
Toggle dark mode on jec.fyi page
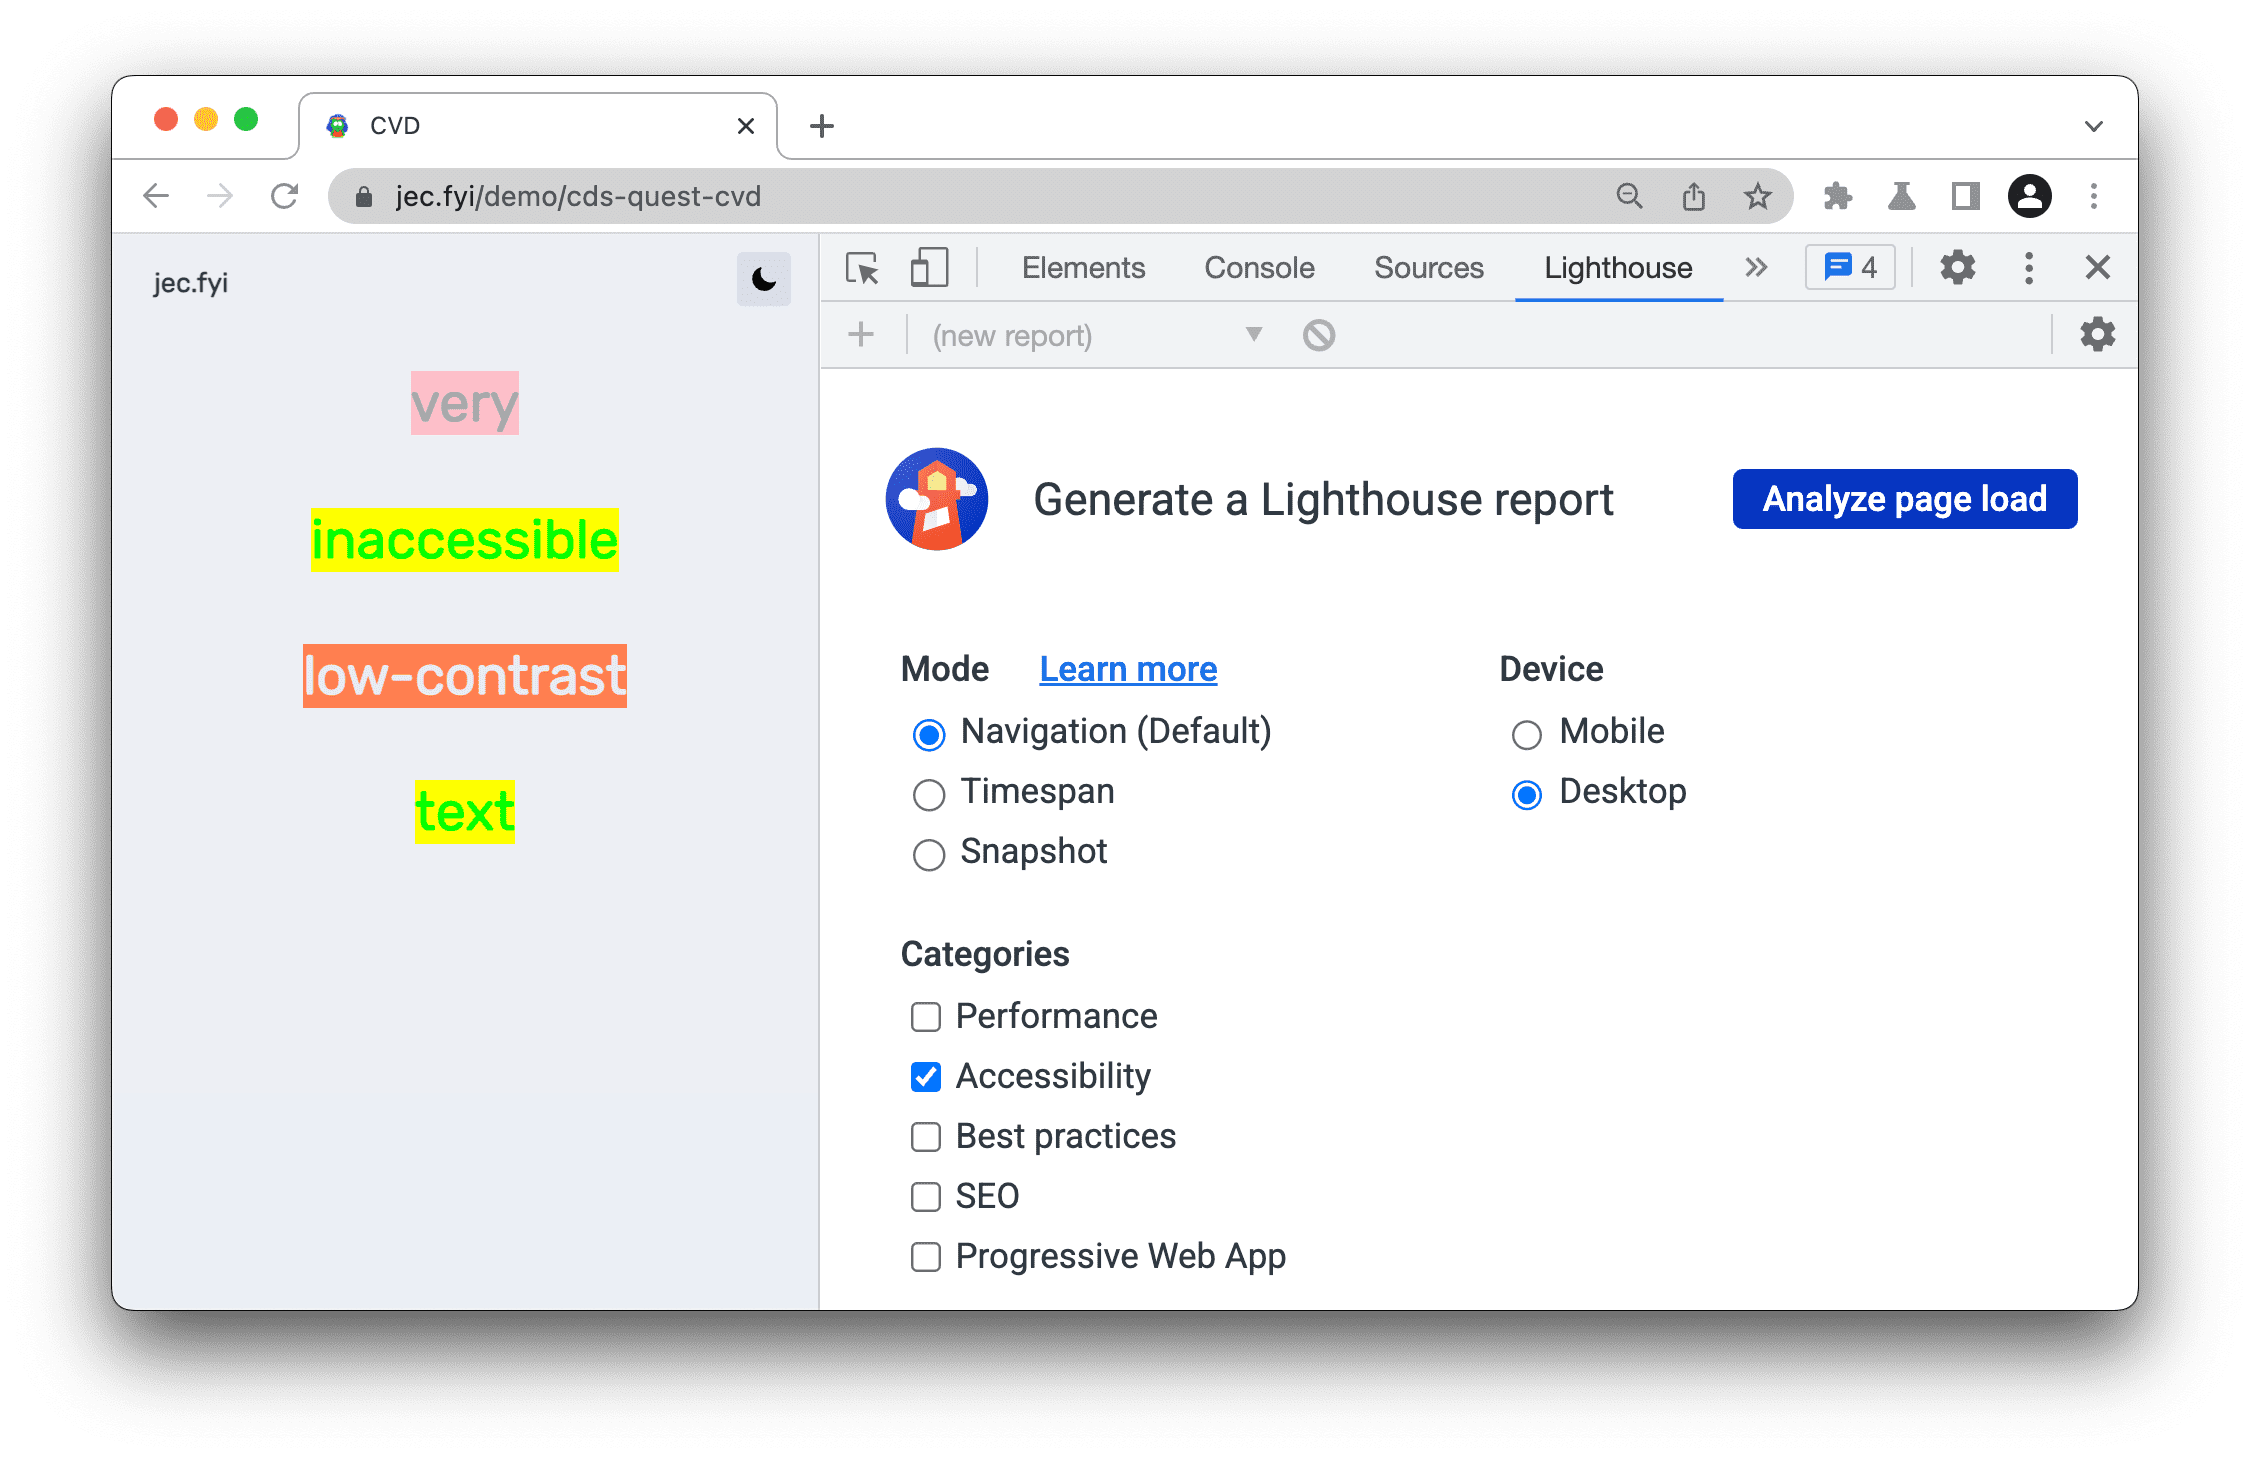759,279
